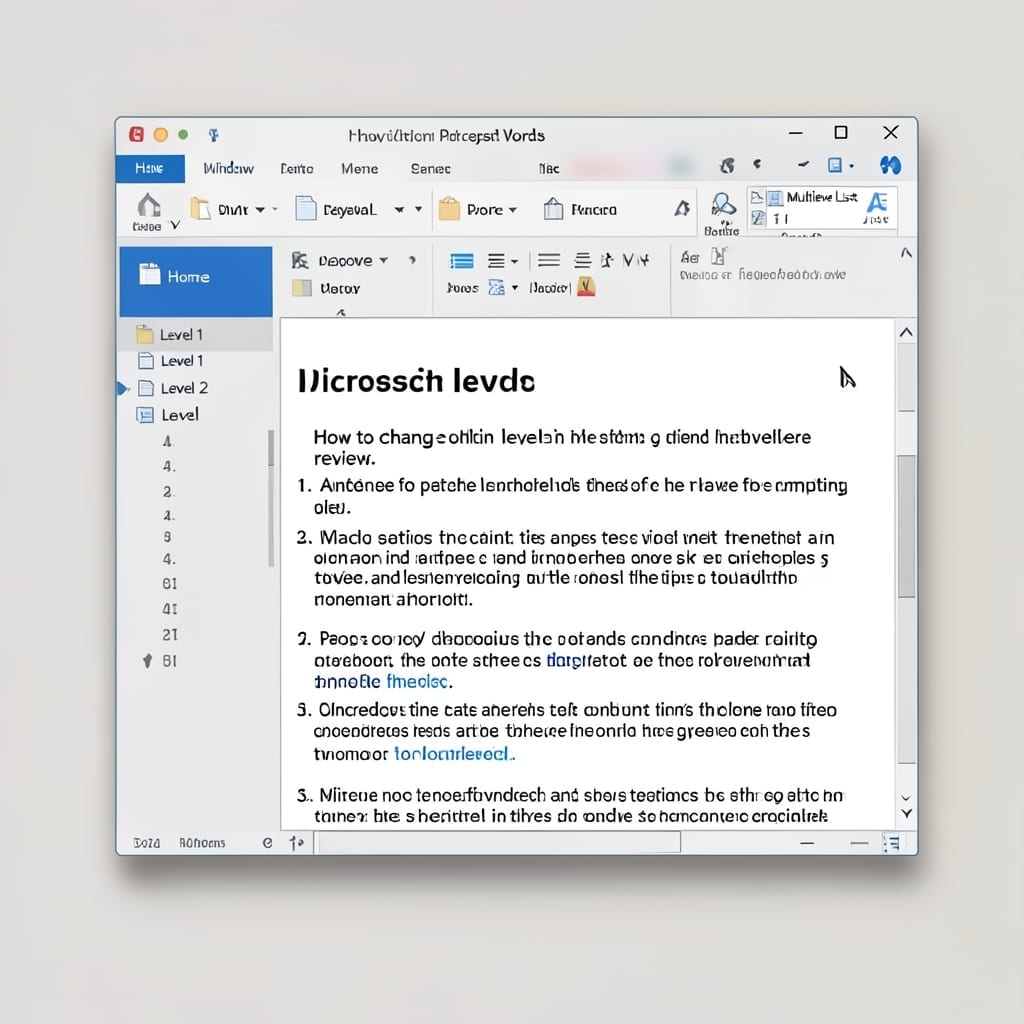The image size is (1024, 1024).
Task: Click the blue globe-like icon at far right of menu bar
Action: click(890, 165)
